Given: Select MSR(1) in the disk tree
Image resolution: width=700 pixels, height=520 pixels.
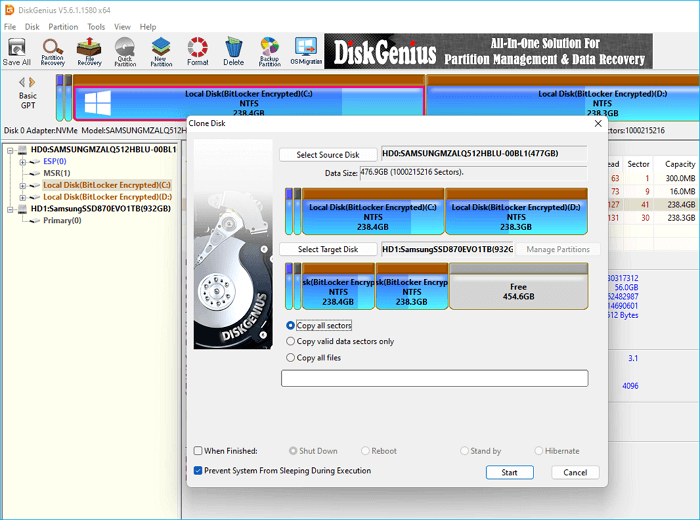Looking at the screenshot, I should click(x=57, y=173).
